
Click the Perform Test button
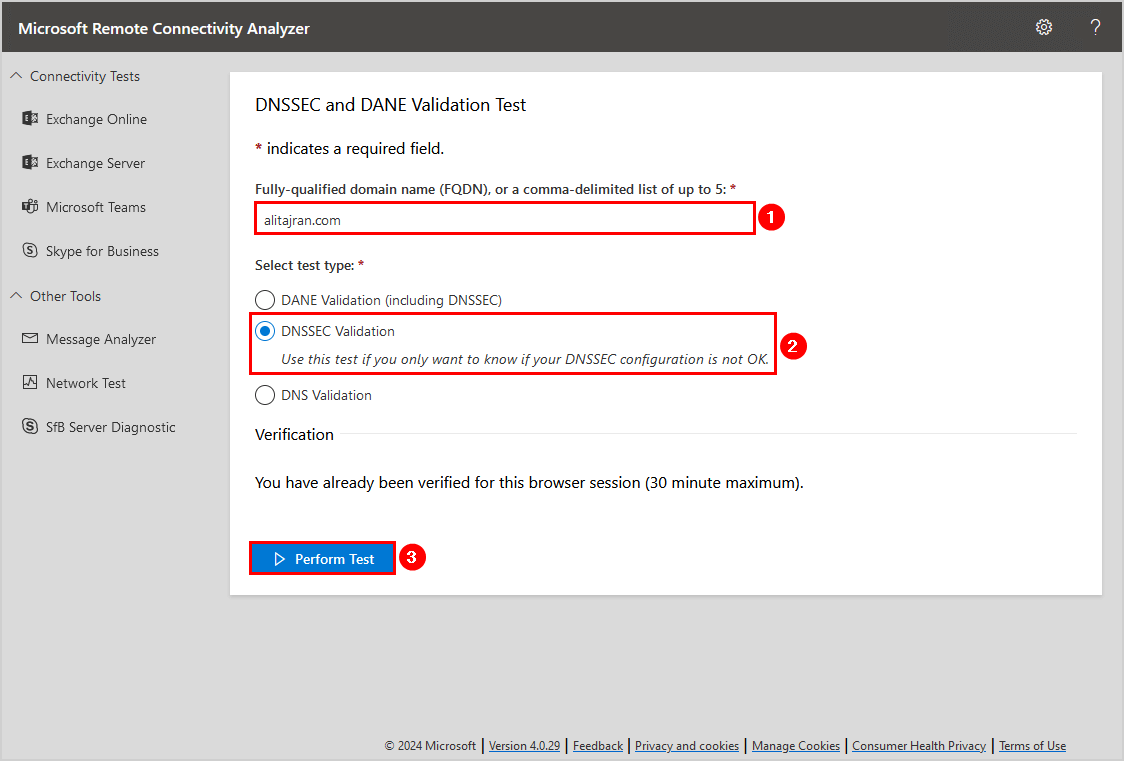323,558
